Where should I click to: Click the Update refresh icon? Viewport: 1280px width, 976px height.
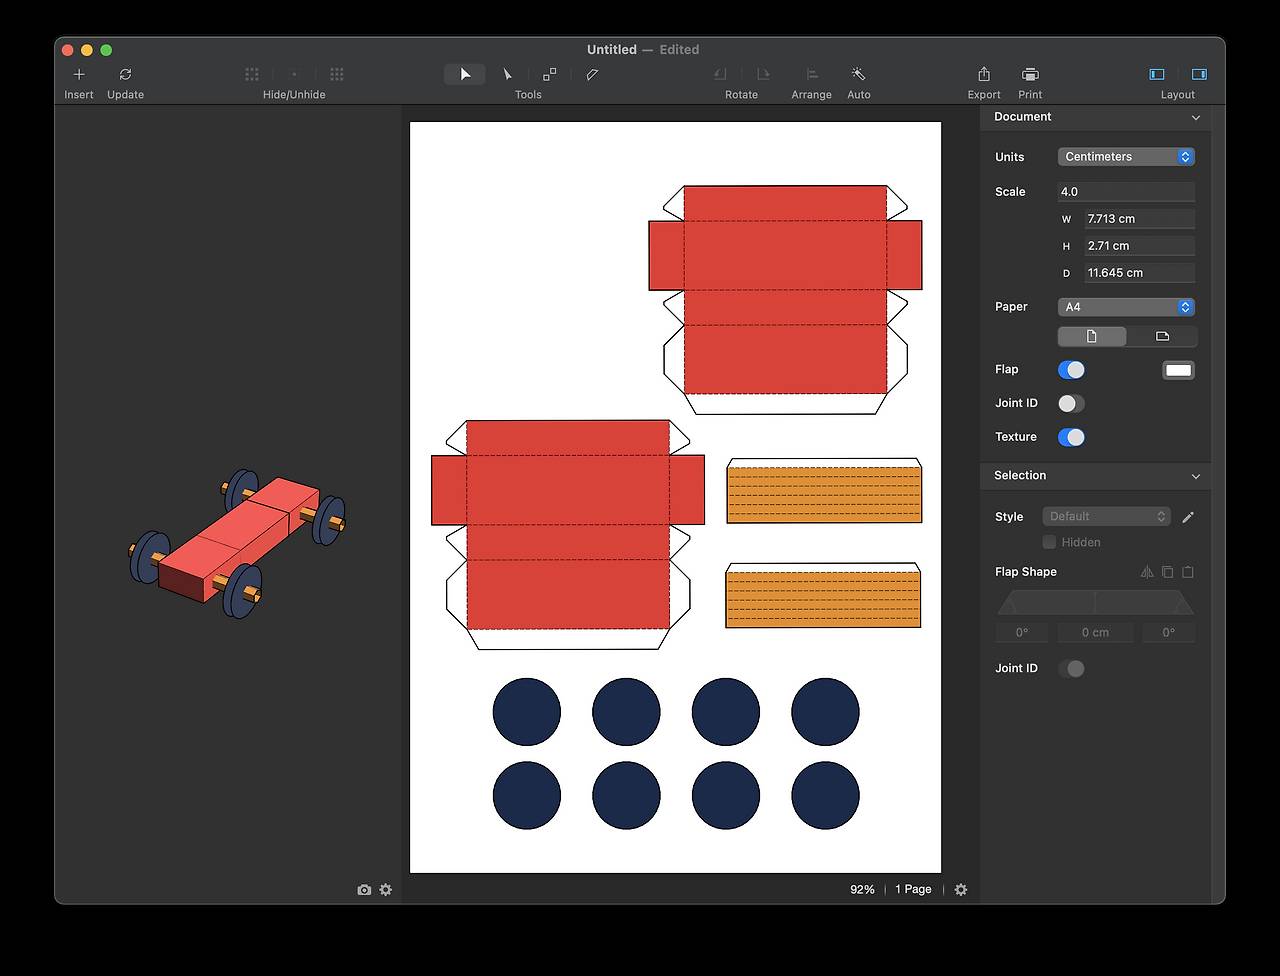tap(125, 75)
